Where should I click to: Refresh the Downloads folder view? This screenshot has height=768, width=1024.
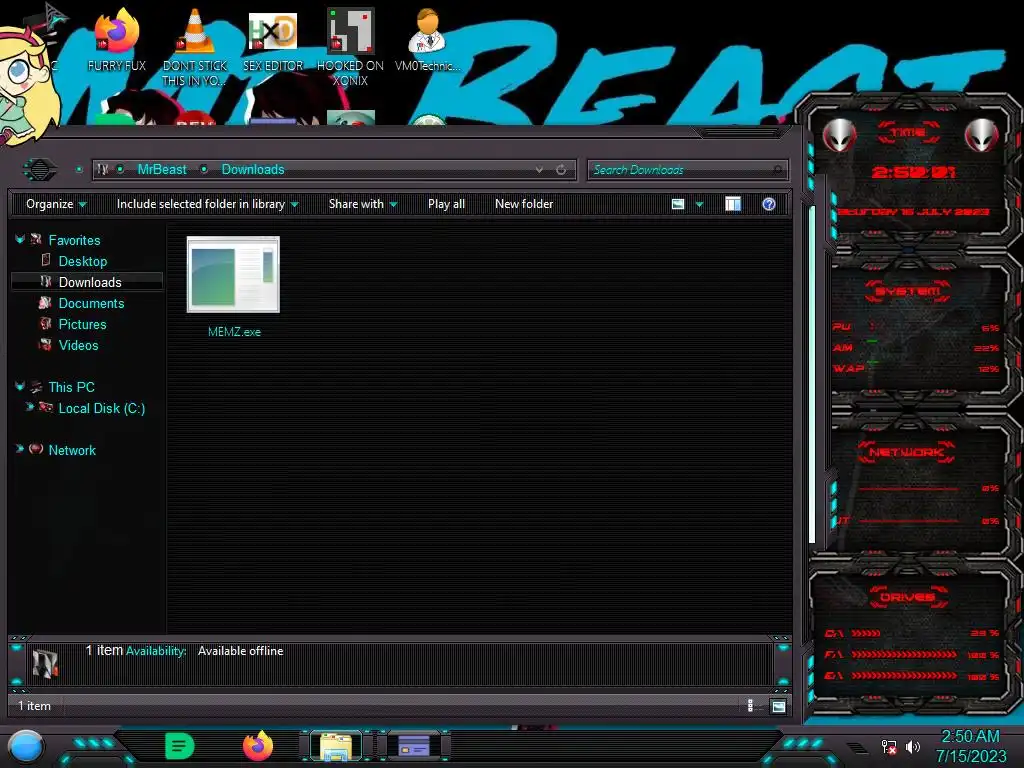coord(561,170)
